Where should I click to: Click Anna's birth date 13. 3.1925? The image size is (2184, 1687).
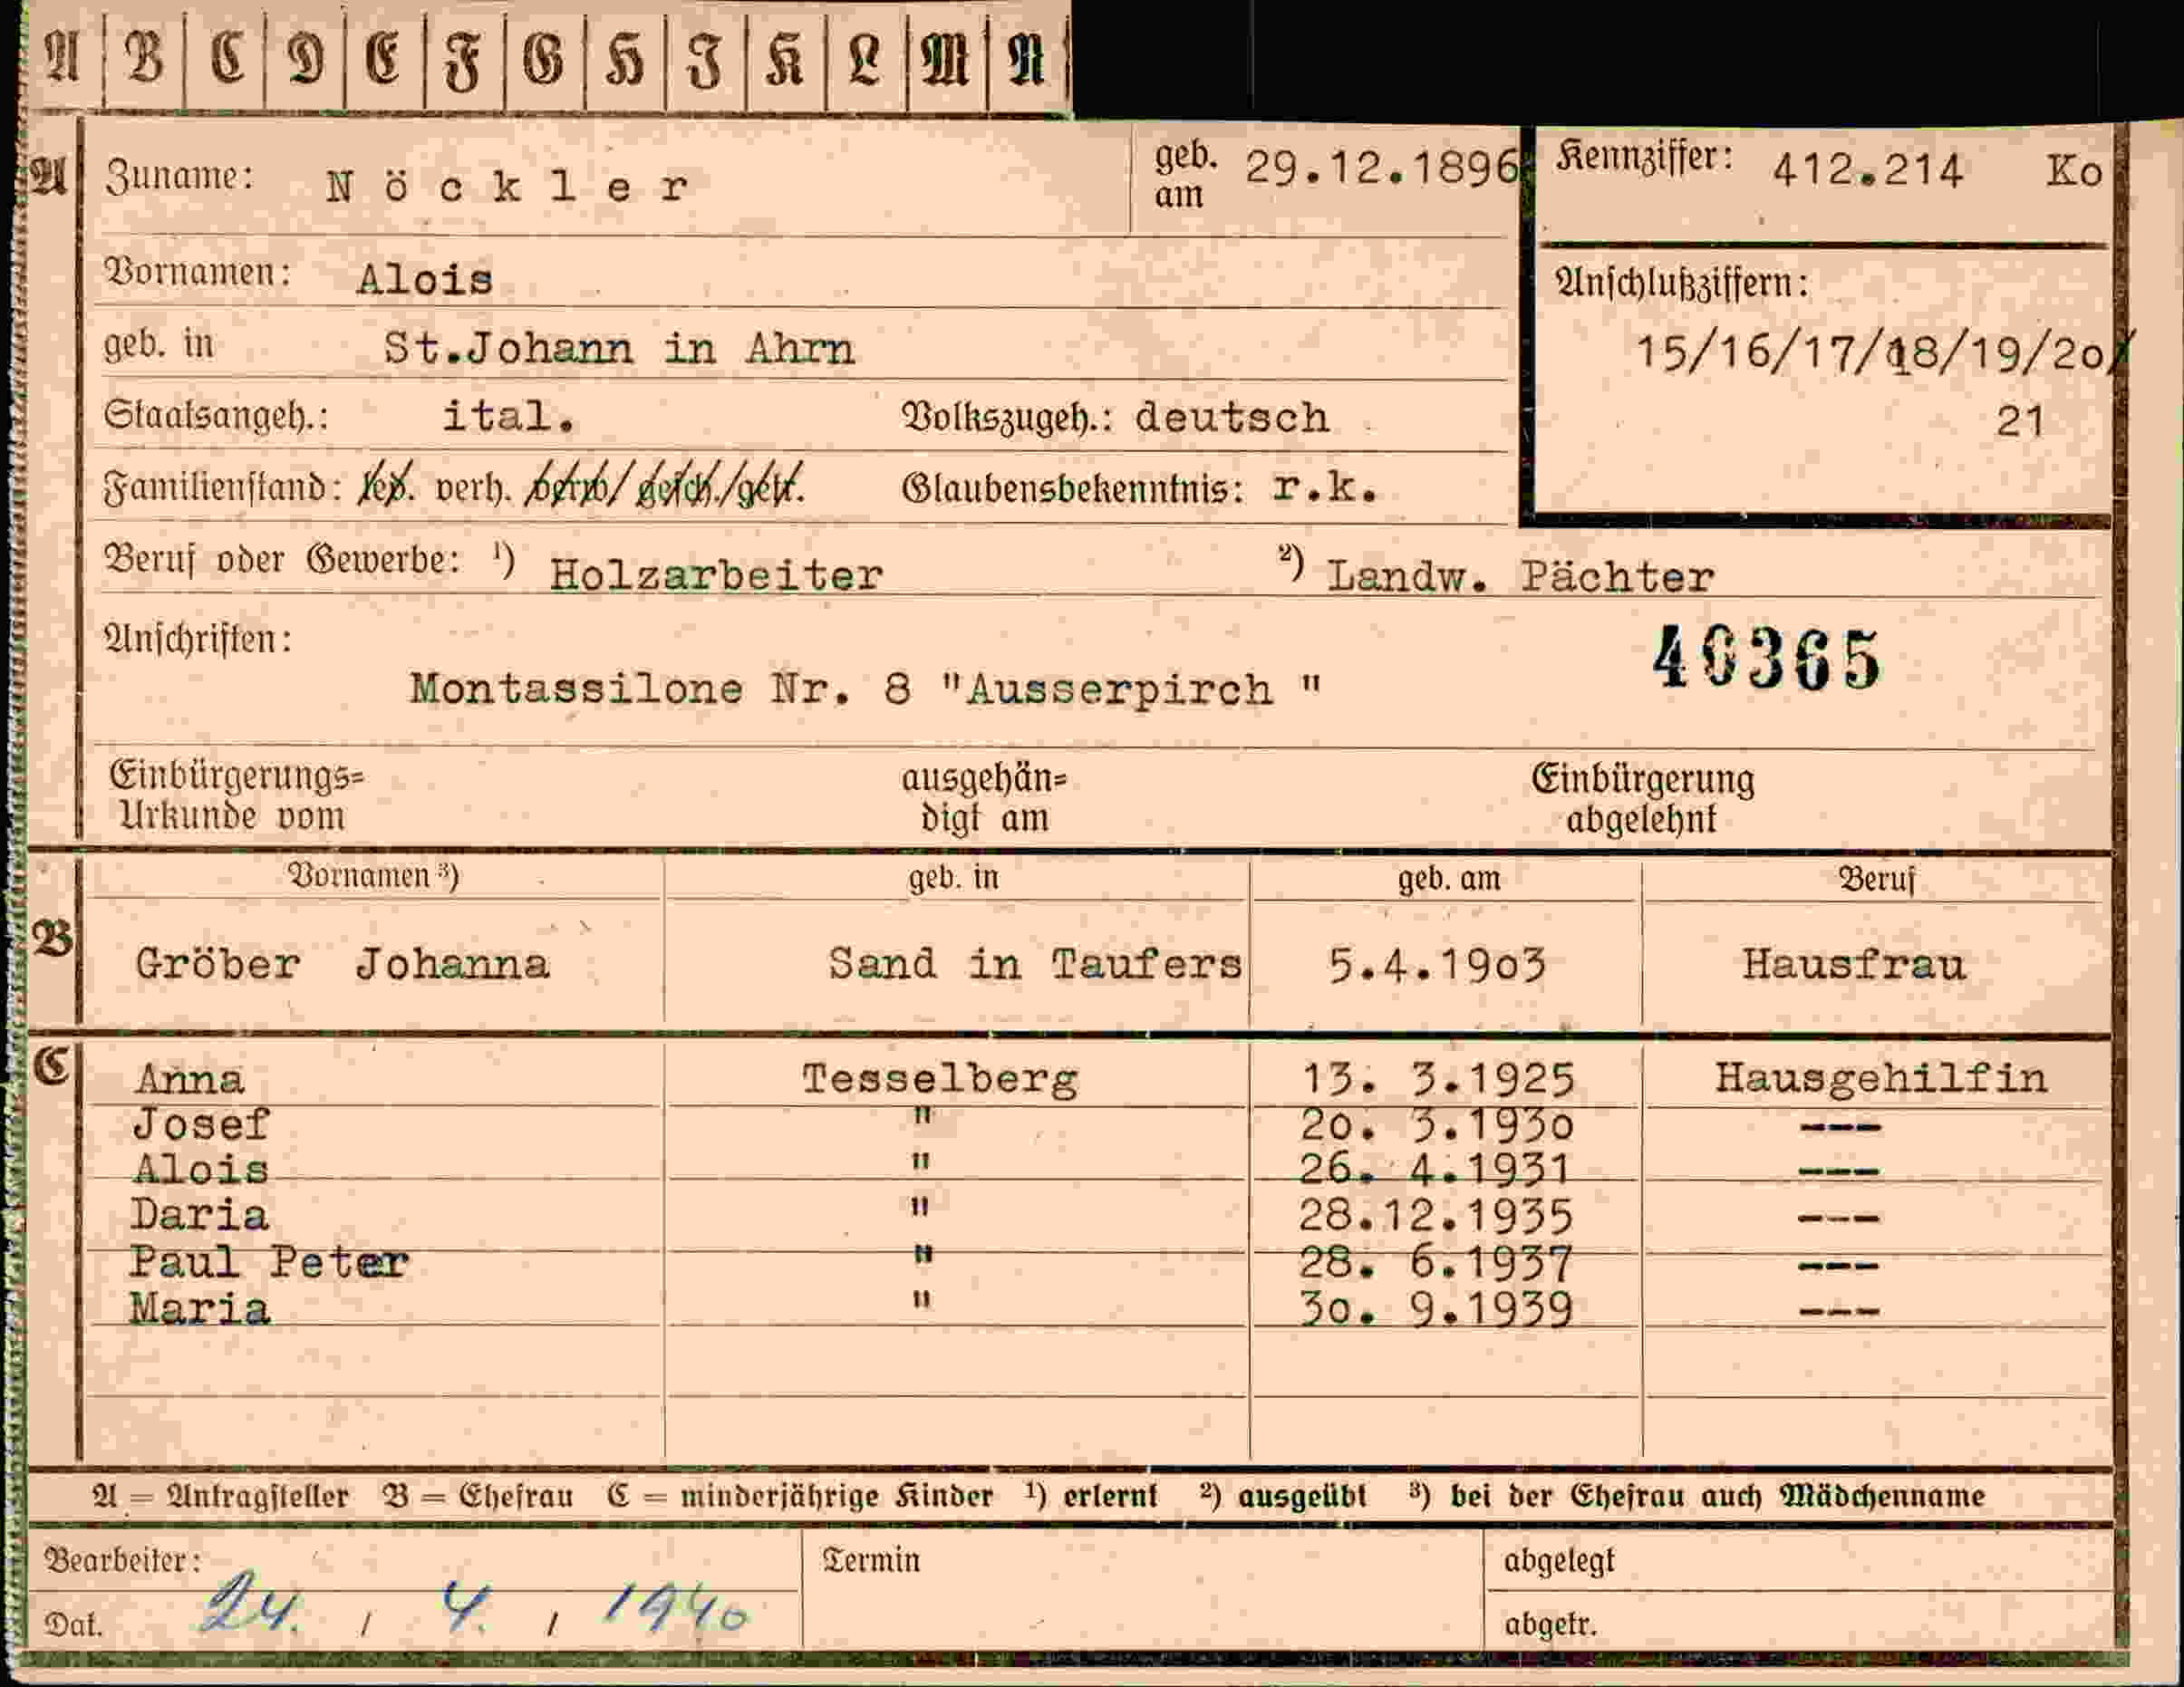pos(1437,1079)
